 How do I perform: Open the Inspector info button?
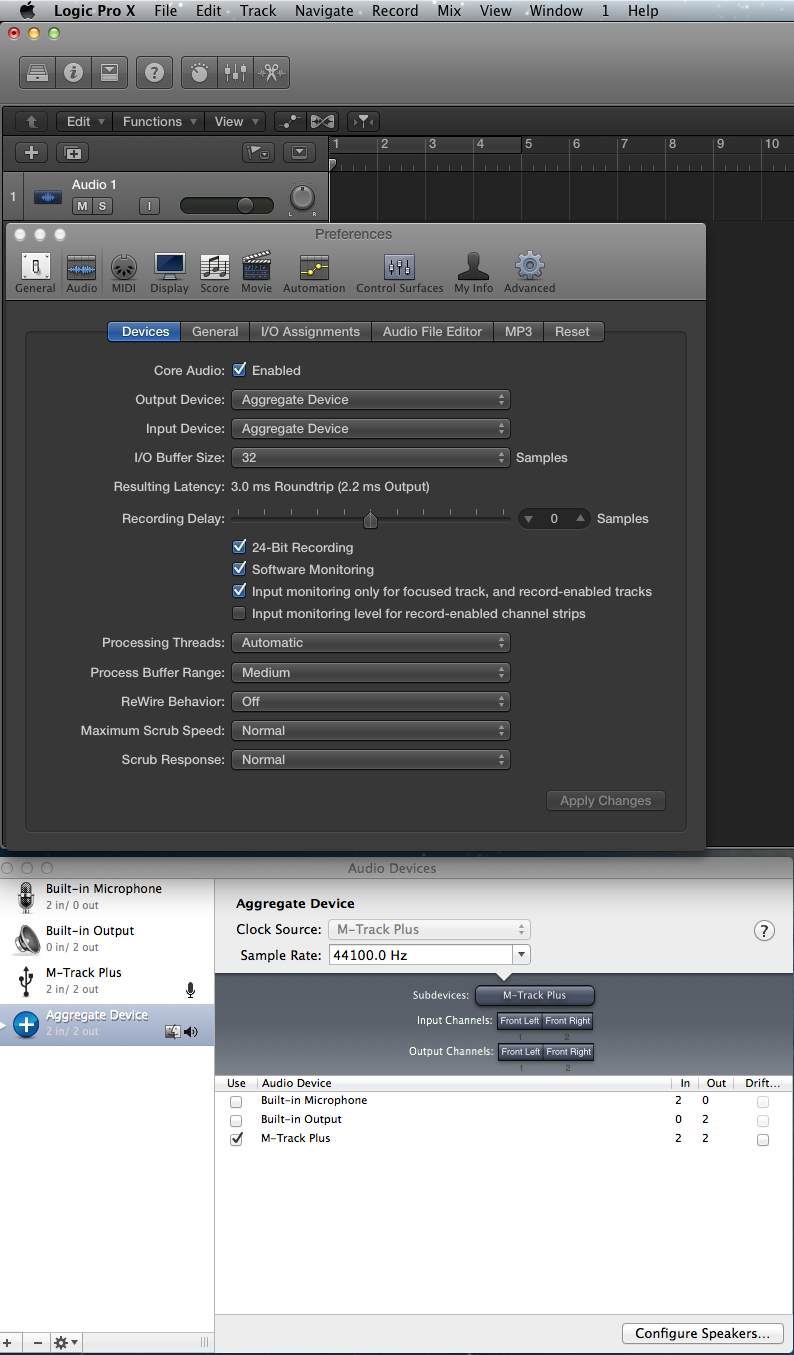tap(73, 73)
